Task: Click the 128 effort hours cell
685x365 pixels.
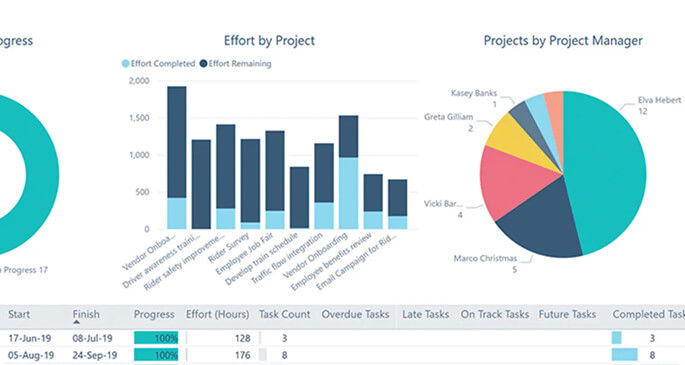Action: [242, 338]
